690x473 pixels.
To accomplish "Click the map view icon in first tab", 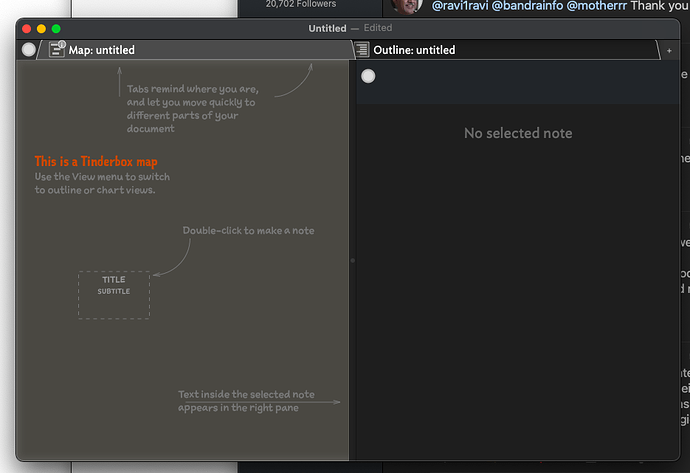I will pyautogui.click(x=57, y=49).
